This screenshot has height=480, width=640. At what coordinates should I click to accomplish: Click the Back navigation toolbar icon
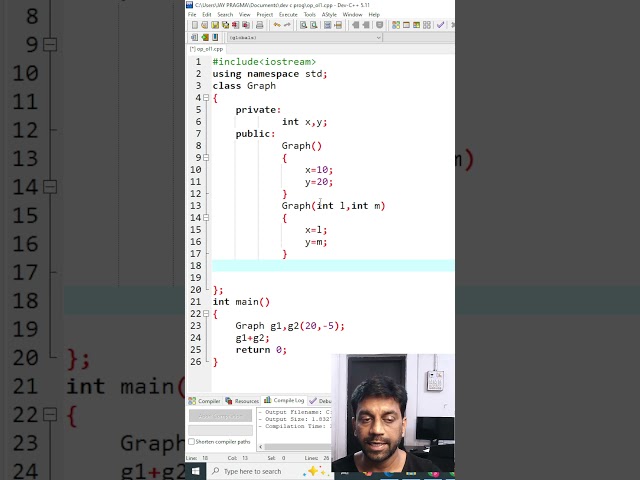click(x=356, y=25)
